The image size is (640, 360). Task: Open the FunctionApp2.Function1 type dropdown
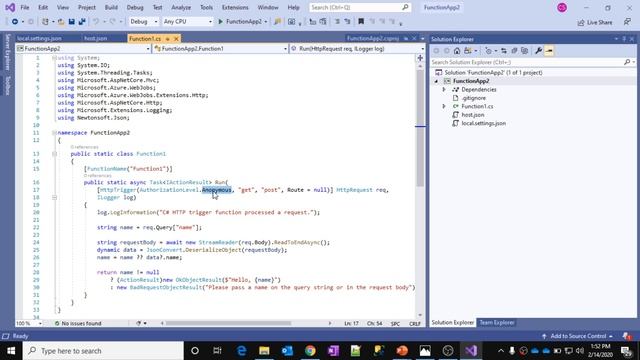(x=220, y=49)
